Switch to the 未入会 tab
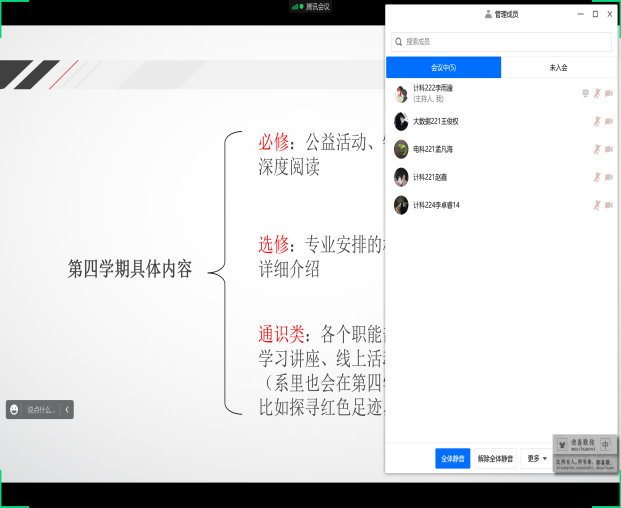The width and height of the screenshot is (621, 508). click(558, 67)
